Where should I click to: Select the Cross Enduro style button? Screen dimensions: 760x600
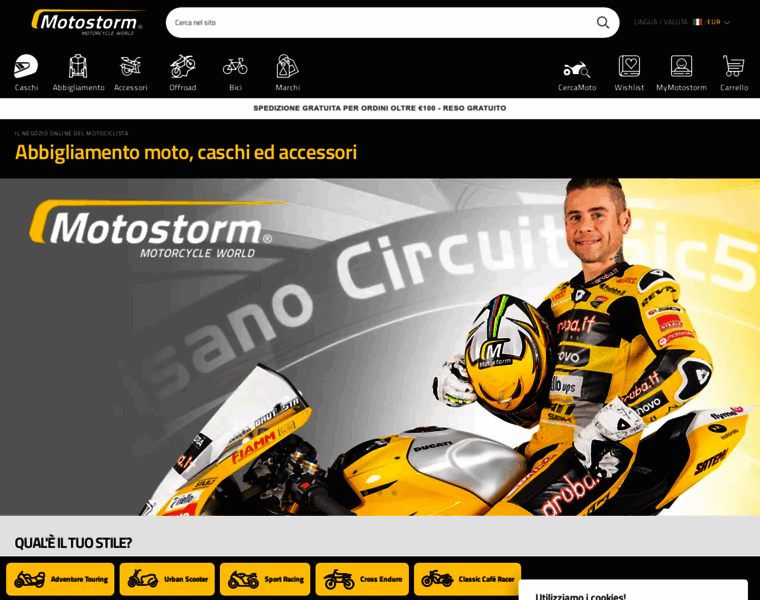point(362,579)
